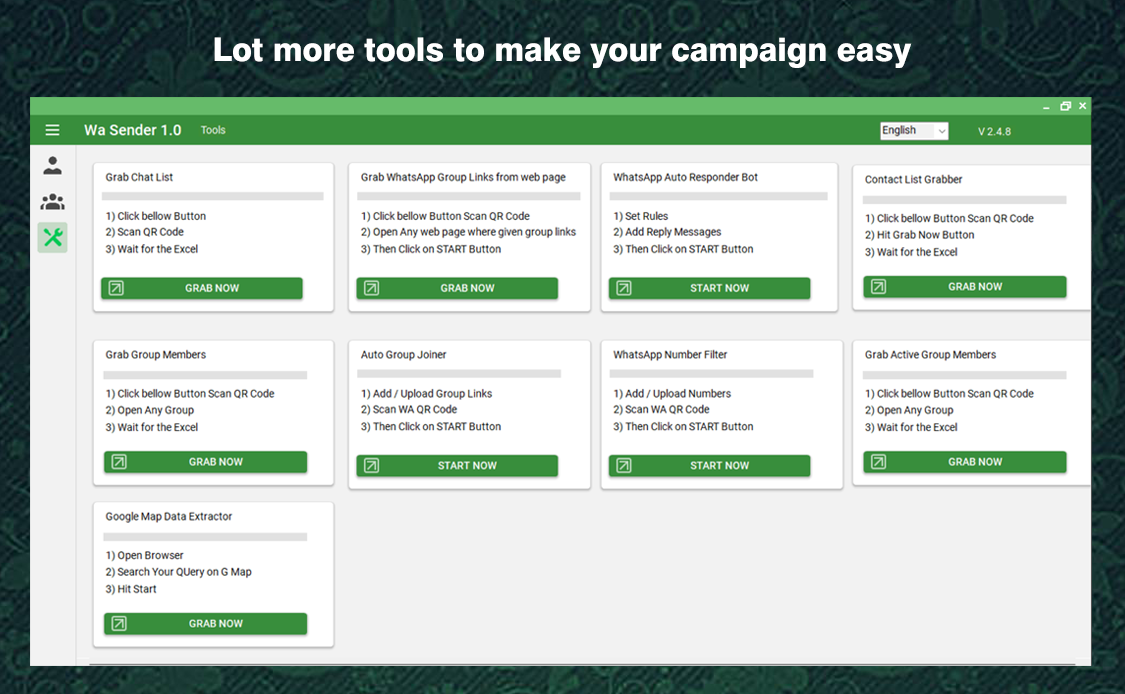Click GRAB NOW under Google Map Data Extractor

(x=205, y=623)
